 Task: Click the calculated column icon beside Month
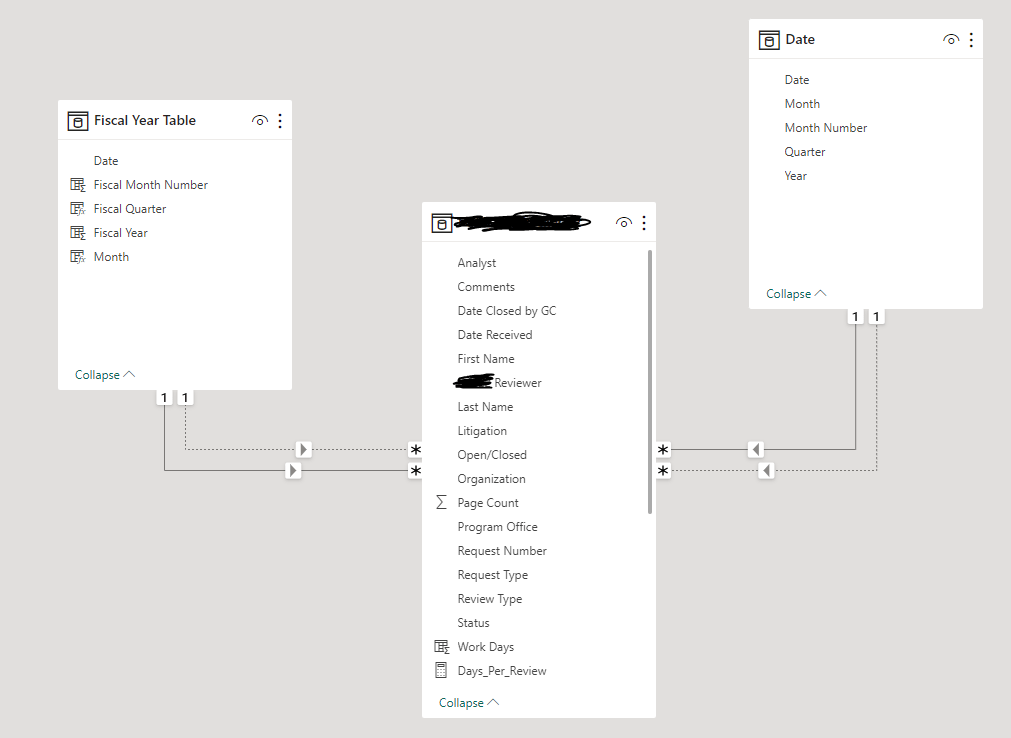tap(78, 256)
